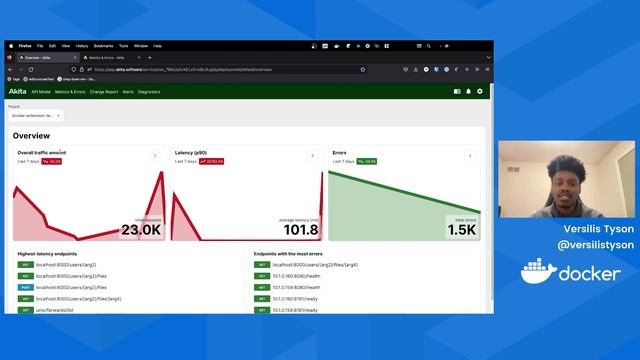
Task: Expand the Latency (p90) card arrow
Action: (x=313, y=156)
